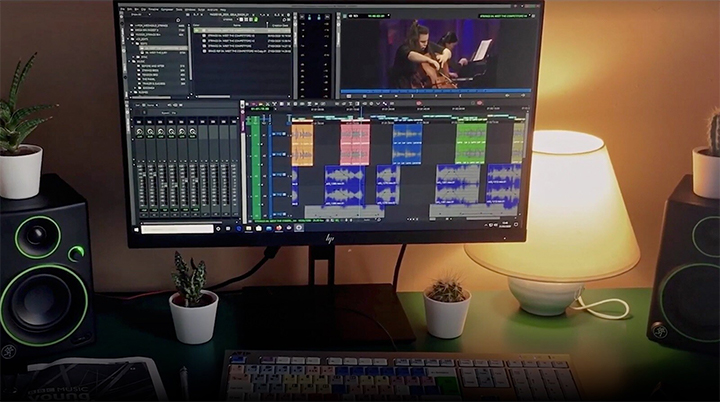Click the Creation Date column header
This screenshot has width=720, height=402.
pos(280,25)
